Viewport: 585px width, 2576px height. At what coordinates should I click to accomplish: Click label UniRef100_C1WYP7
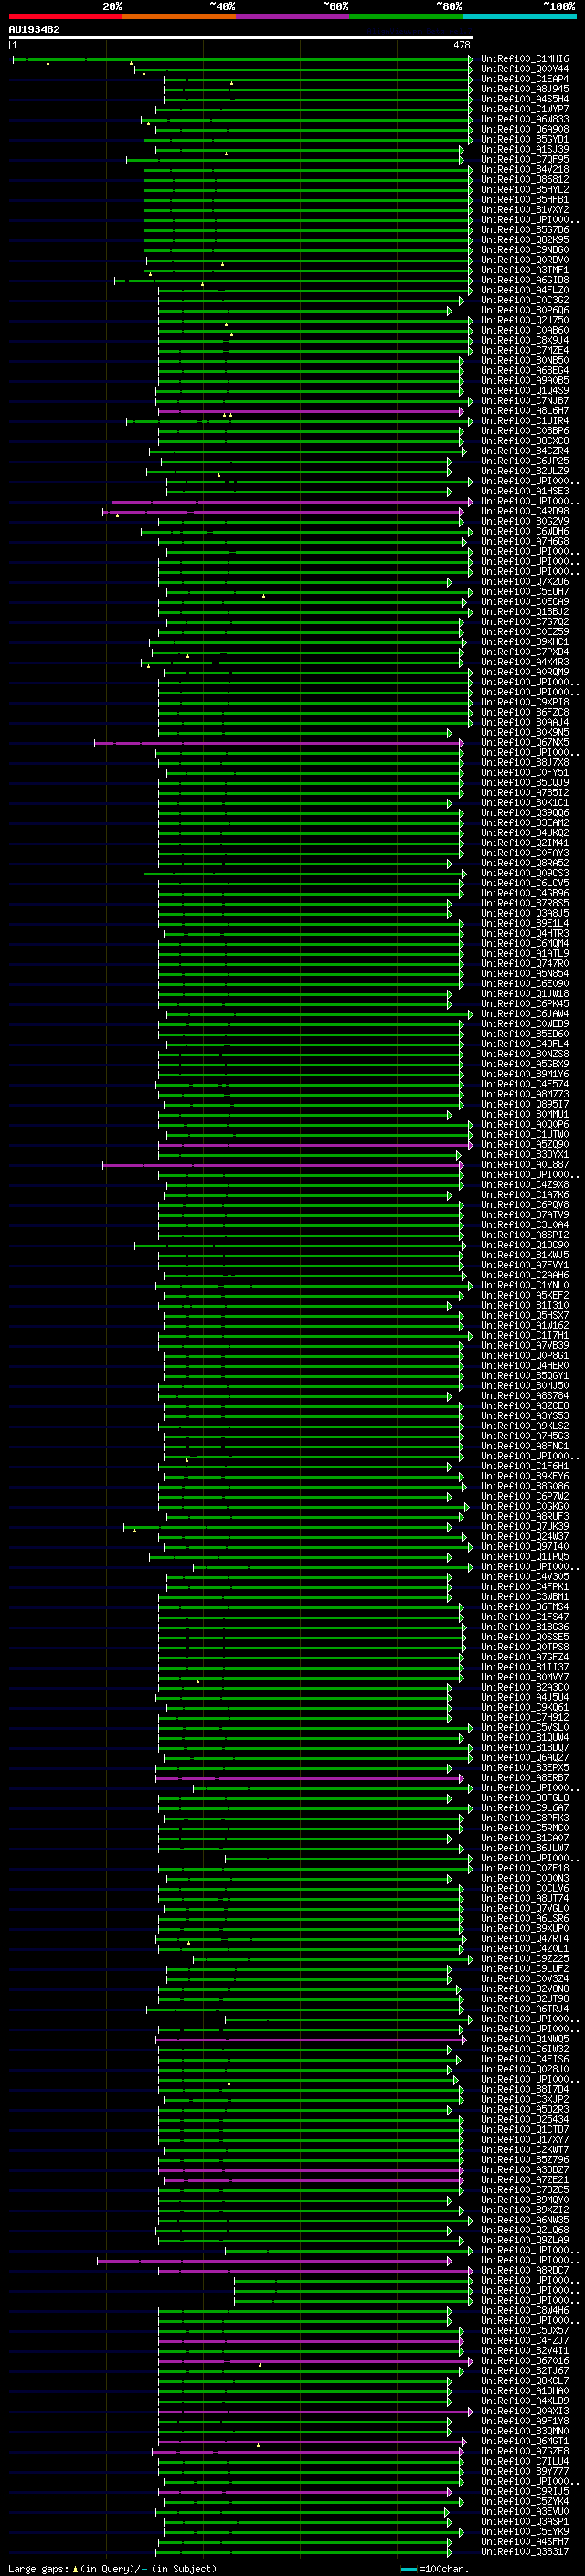coord(525,110)
